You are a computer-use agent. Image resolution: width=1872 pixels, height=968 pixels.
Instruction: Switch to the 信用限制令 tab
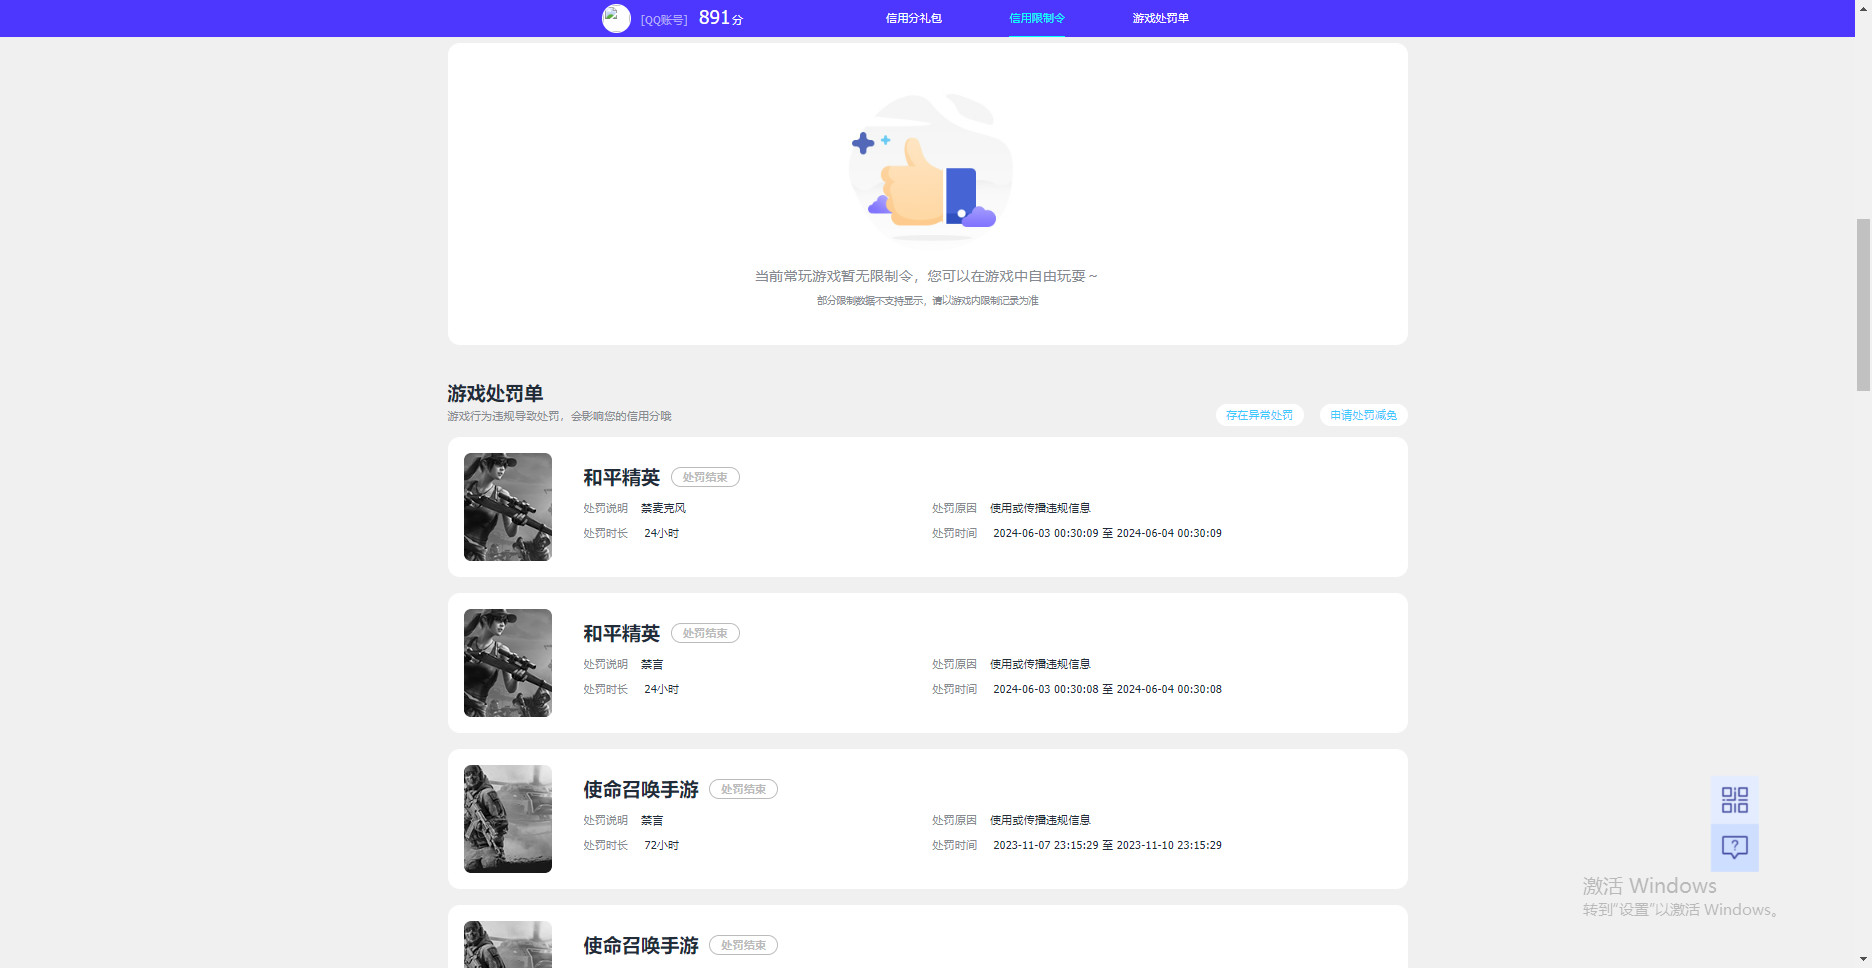1037,18
